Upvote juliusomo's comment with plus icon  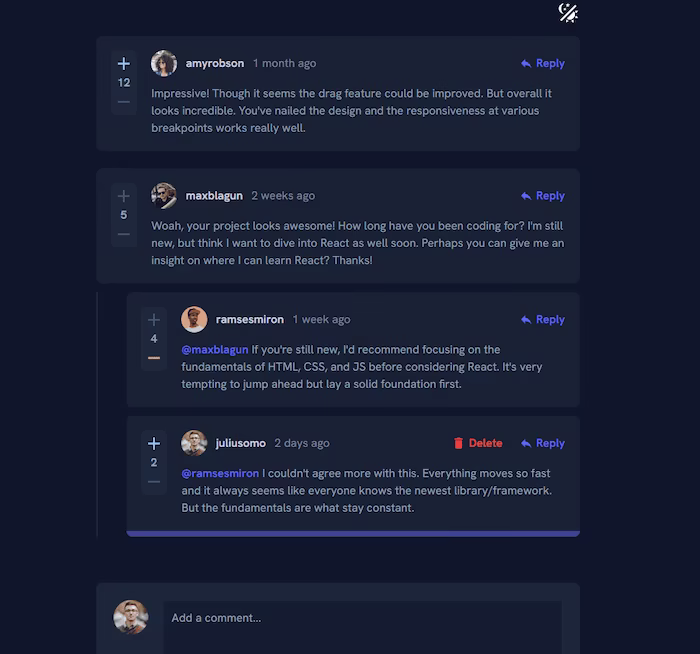tap(154, 443)
